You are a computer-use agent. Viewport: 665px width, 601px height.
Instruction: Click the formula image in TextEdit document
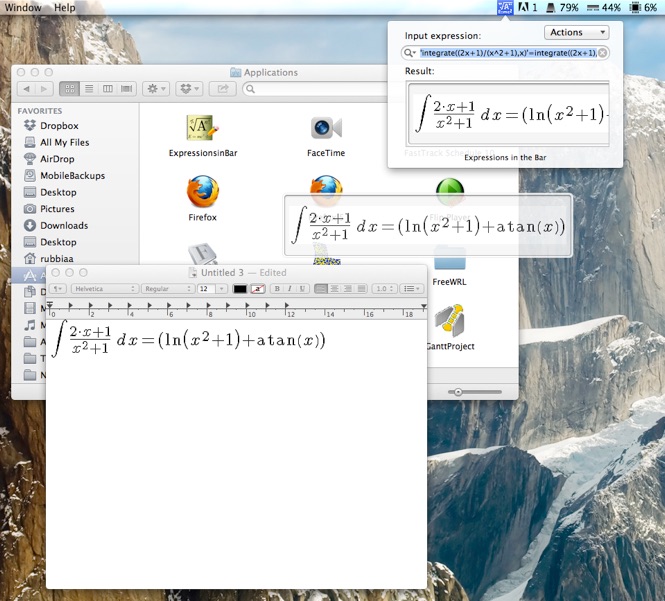point(188,339)
